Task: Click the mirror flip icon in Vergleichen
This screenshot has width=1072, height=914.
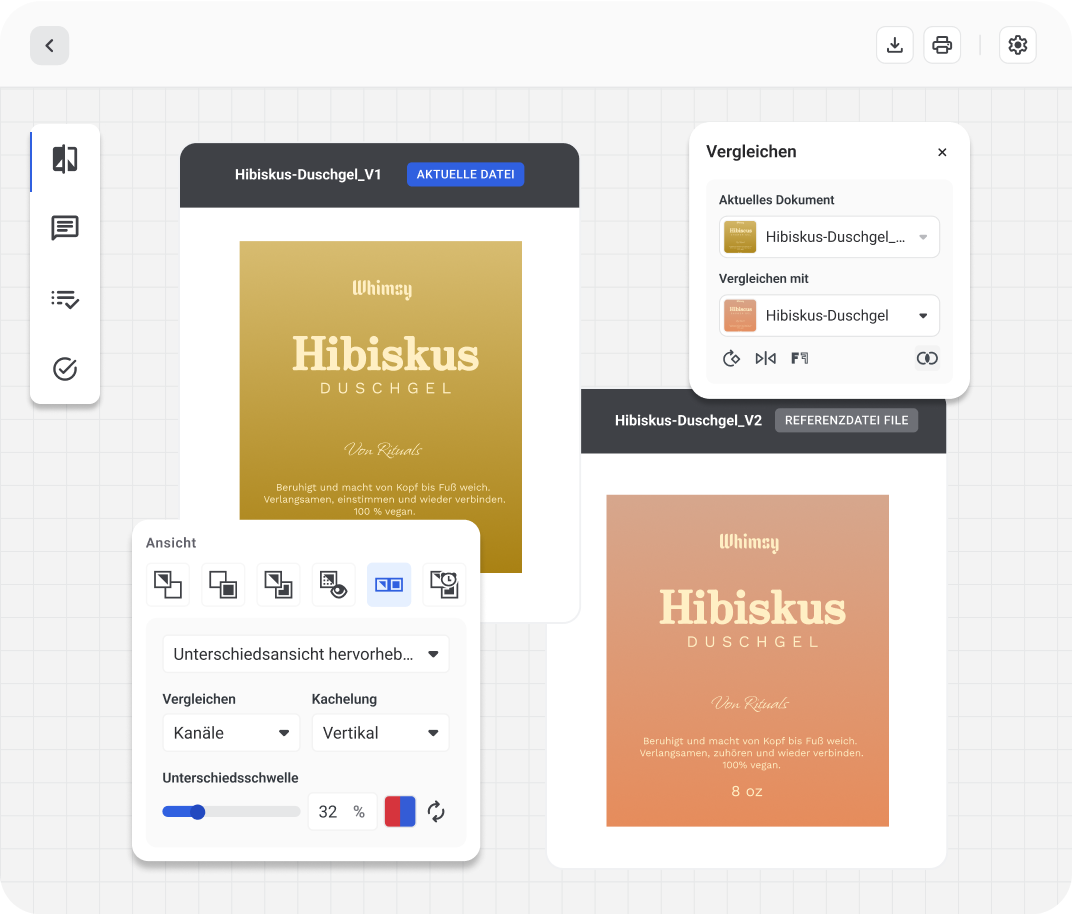Action: [765, 358]
